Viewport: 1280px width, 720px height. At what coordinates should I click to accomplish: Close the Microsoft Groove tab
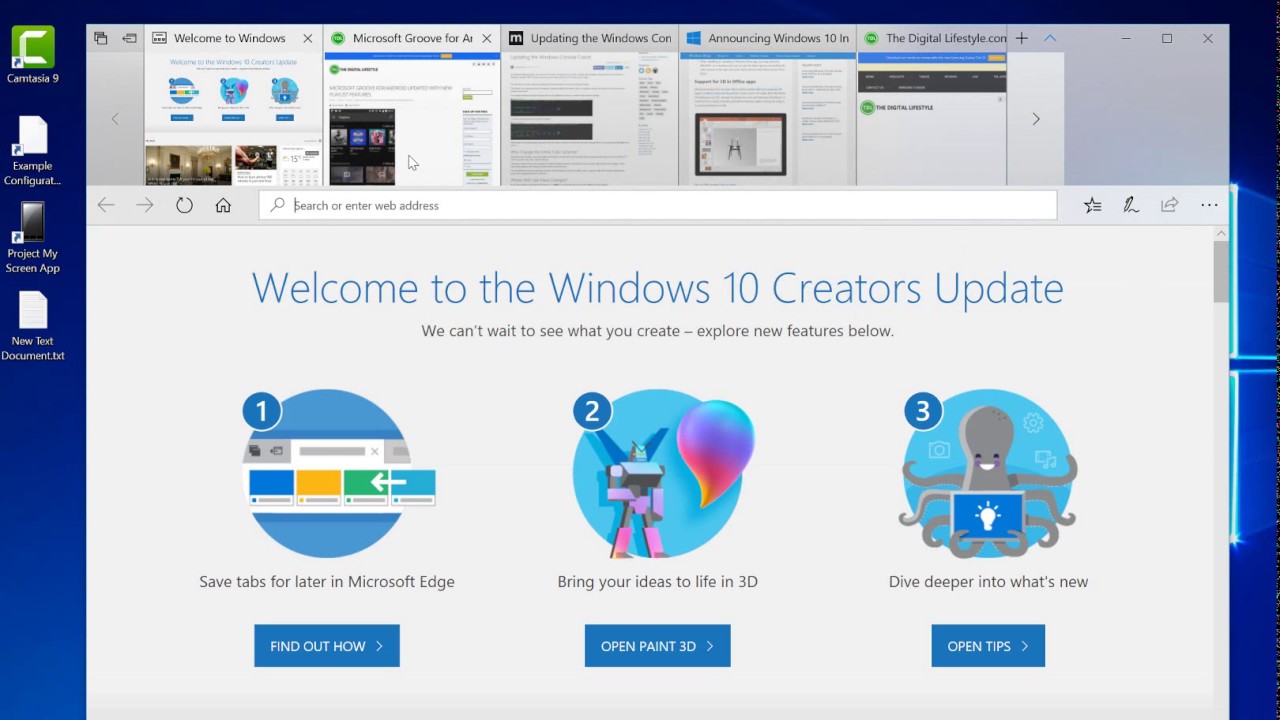click(x=487, y=38)
